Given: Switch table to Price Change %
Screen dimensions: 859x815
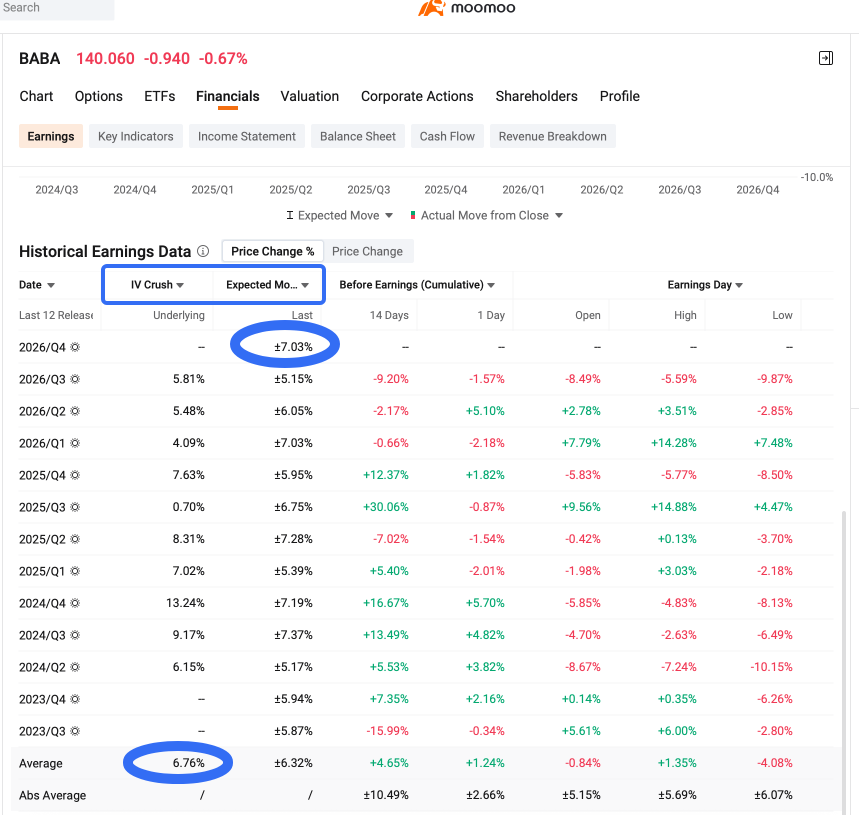Looking at the screenshot, I should 272,251.
